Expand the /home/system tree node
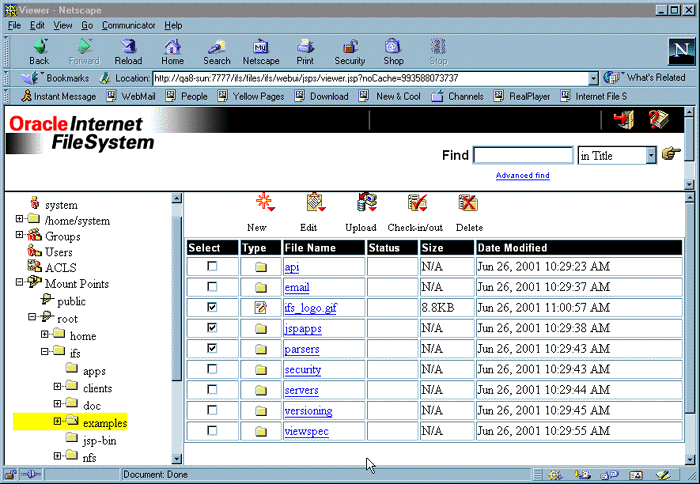 point(19,219)
